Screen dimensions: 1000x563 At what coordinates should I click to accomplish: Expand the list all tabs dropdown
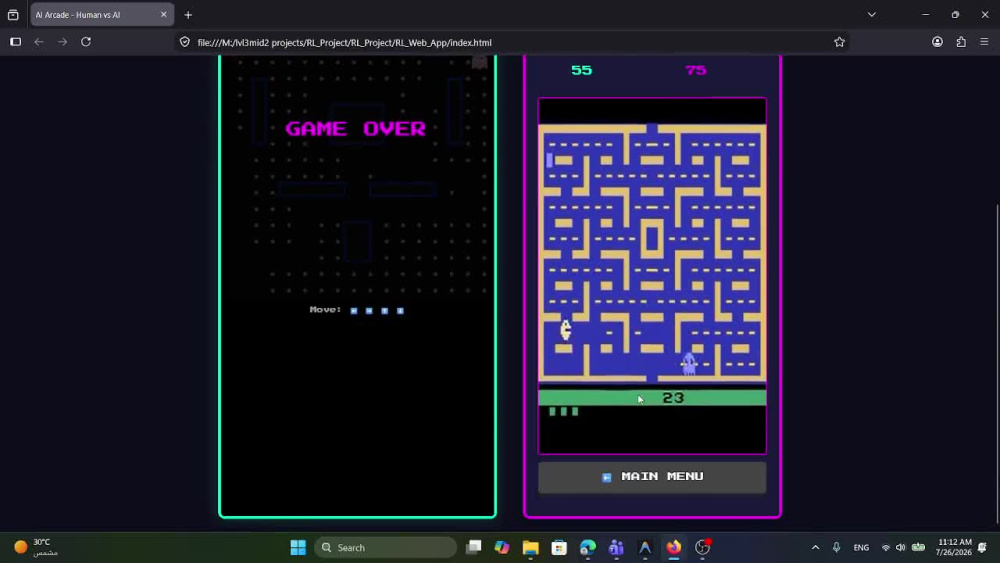click(x=872, y=15)
